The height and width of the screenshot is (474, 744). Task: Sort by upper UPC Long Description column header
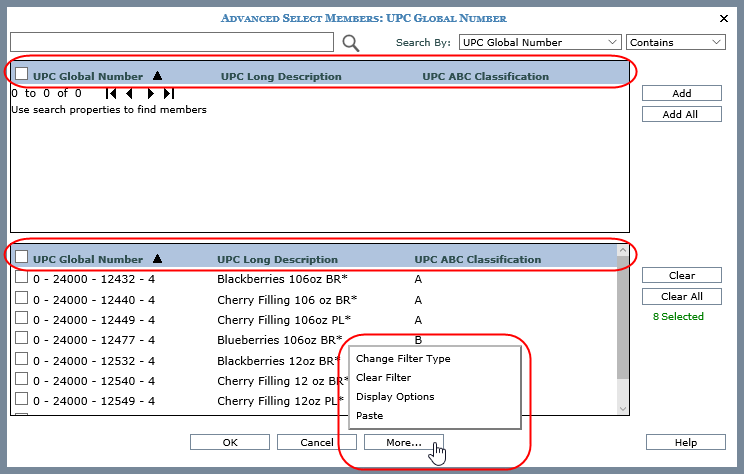(281, 76)
